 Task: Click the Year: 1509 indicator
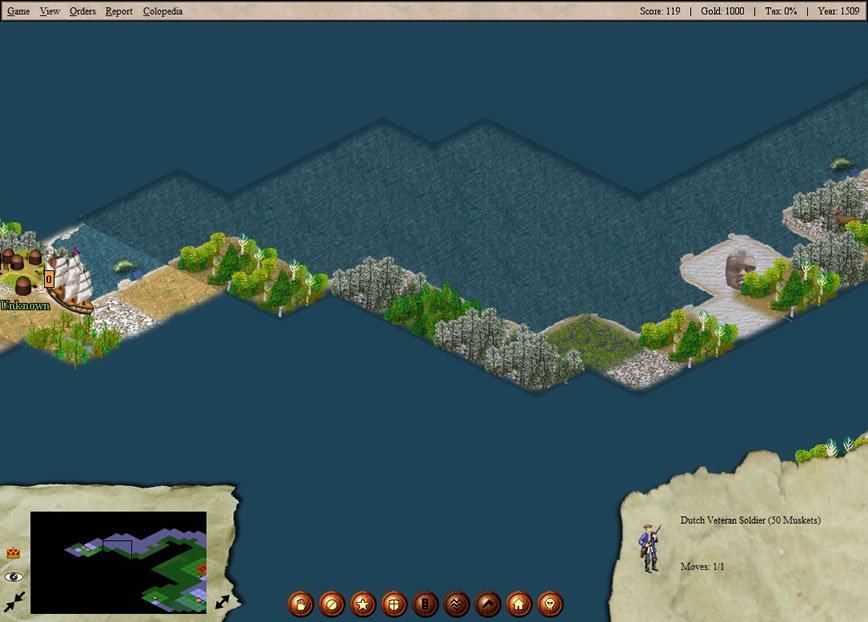pos(838,11)
